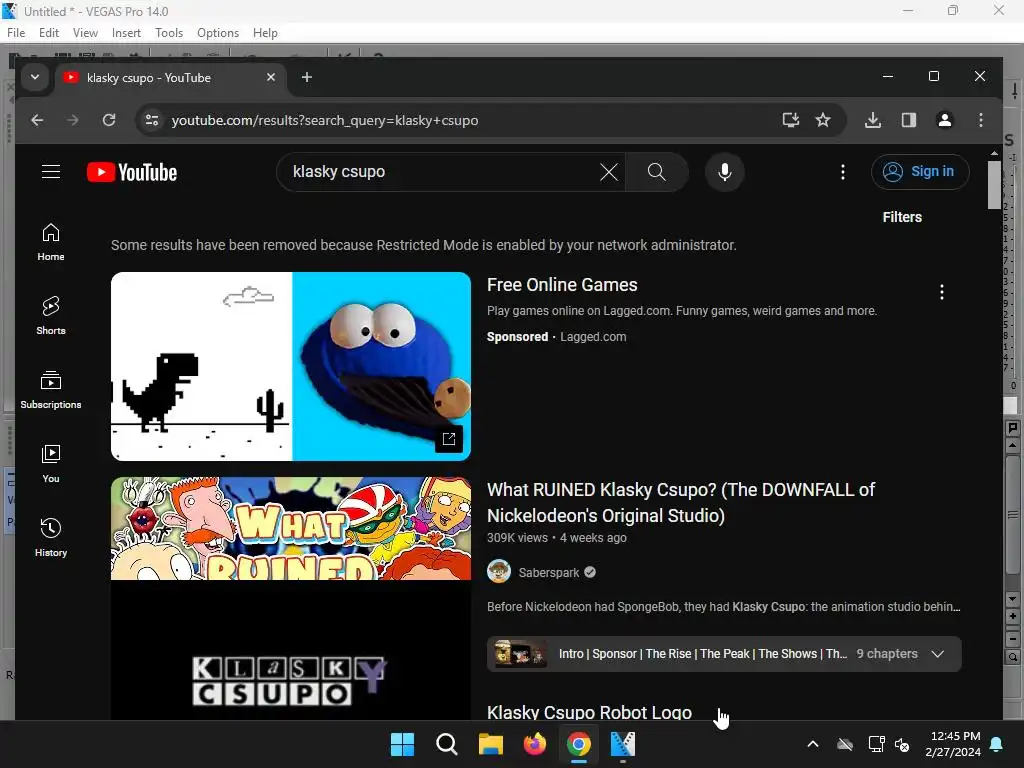Open the Filters option
Screen dimensions: 1024x768
tap(902, 217)
